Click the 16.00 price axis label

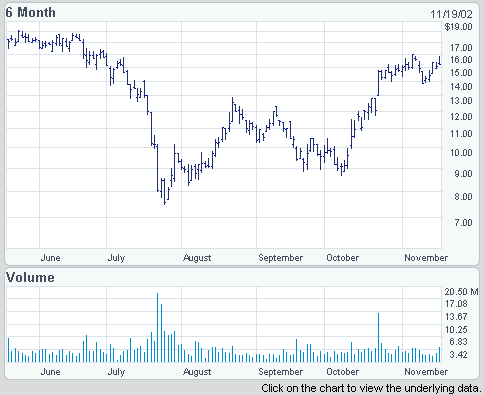click(461, 60)
